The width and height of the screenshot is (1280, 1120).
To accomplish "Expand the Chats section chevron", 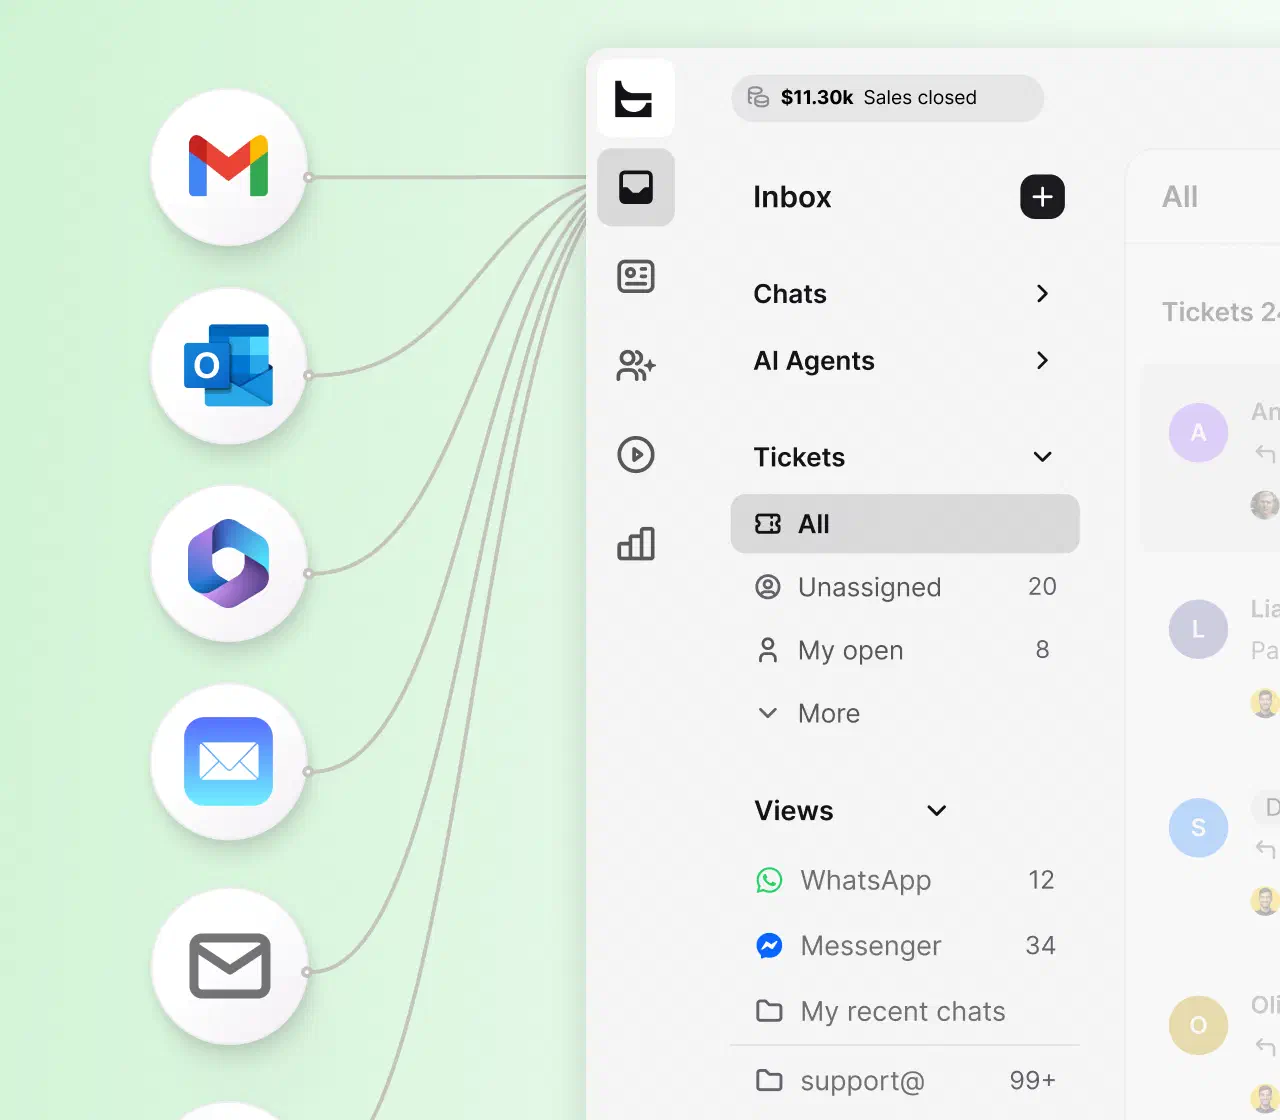I will [x=1042, y=293].
